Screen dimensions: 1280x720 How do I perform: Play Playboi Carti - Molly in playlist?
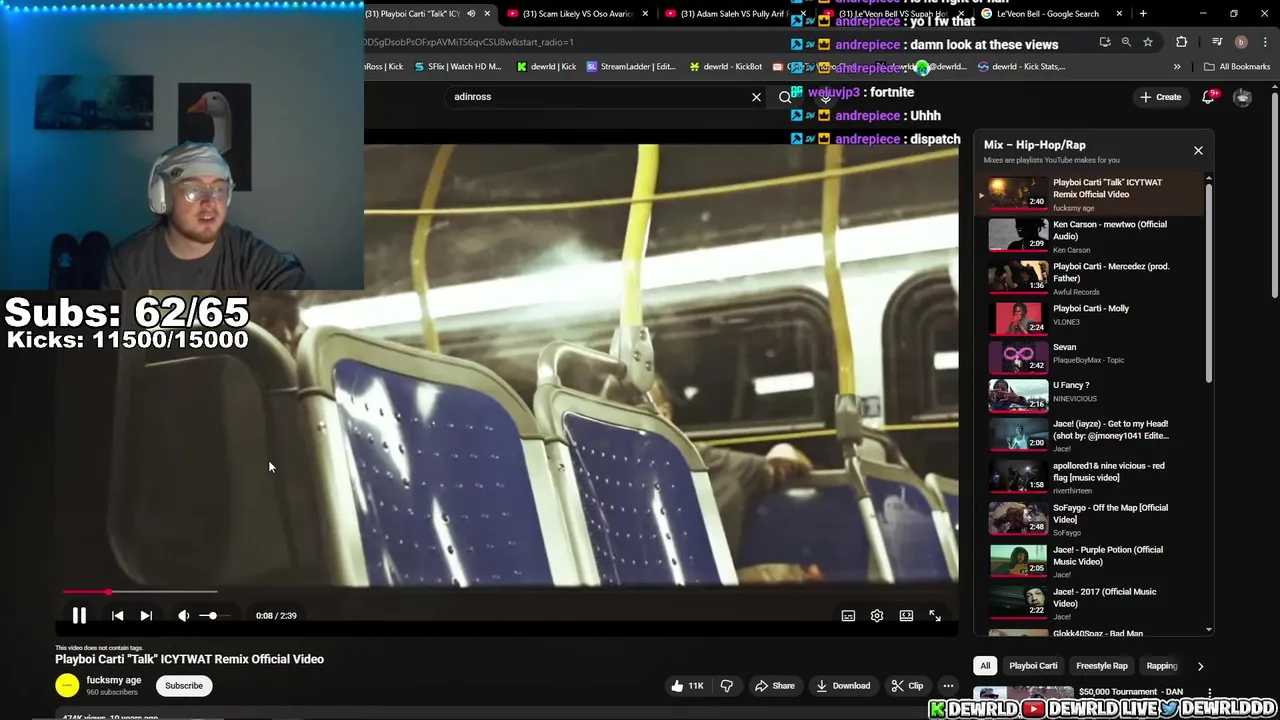(x=1090, y=318)
